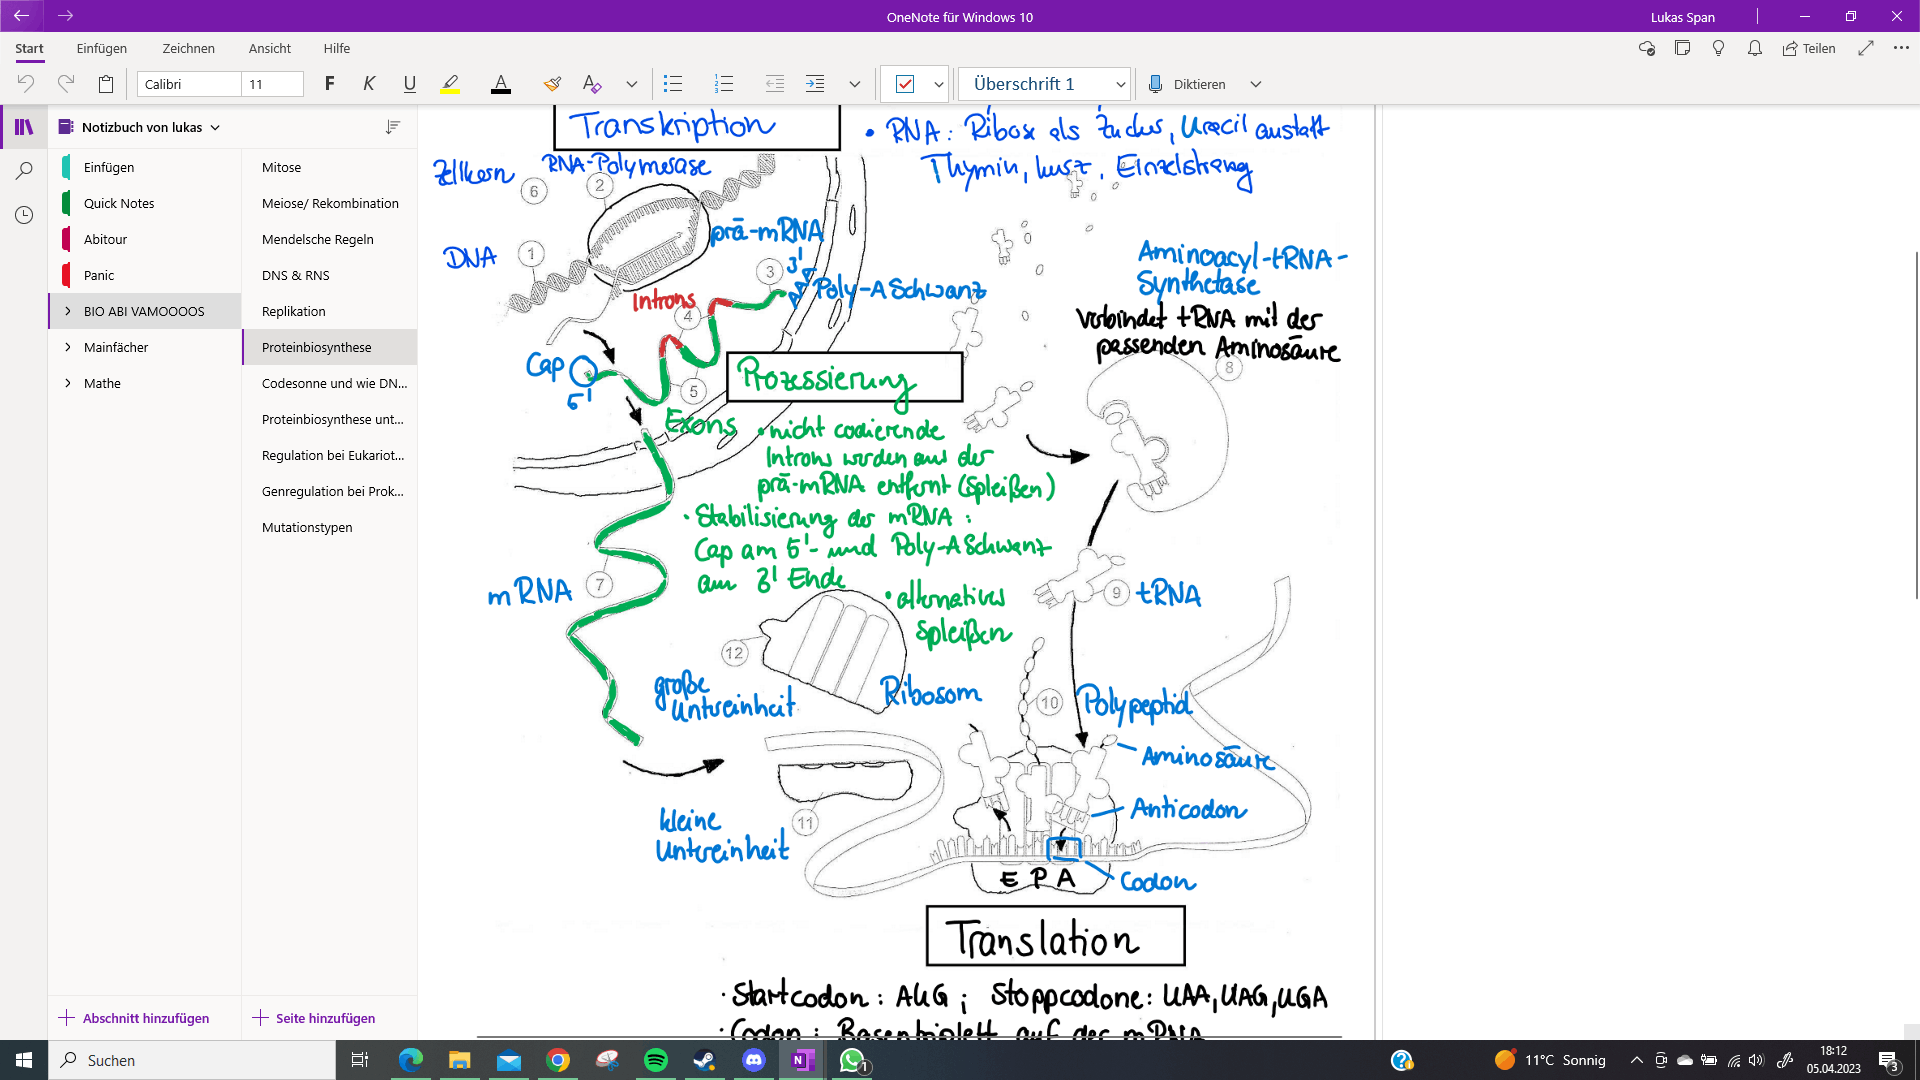Screen dimensions: 1920x1080
Task: Open the Einfügen ribbon tab
Action: 102,48
